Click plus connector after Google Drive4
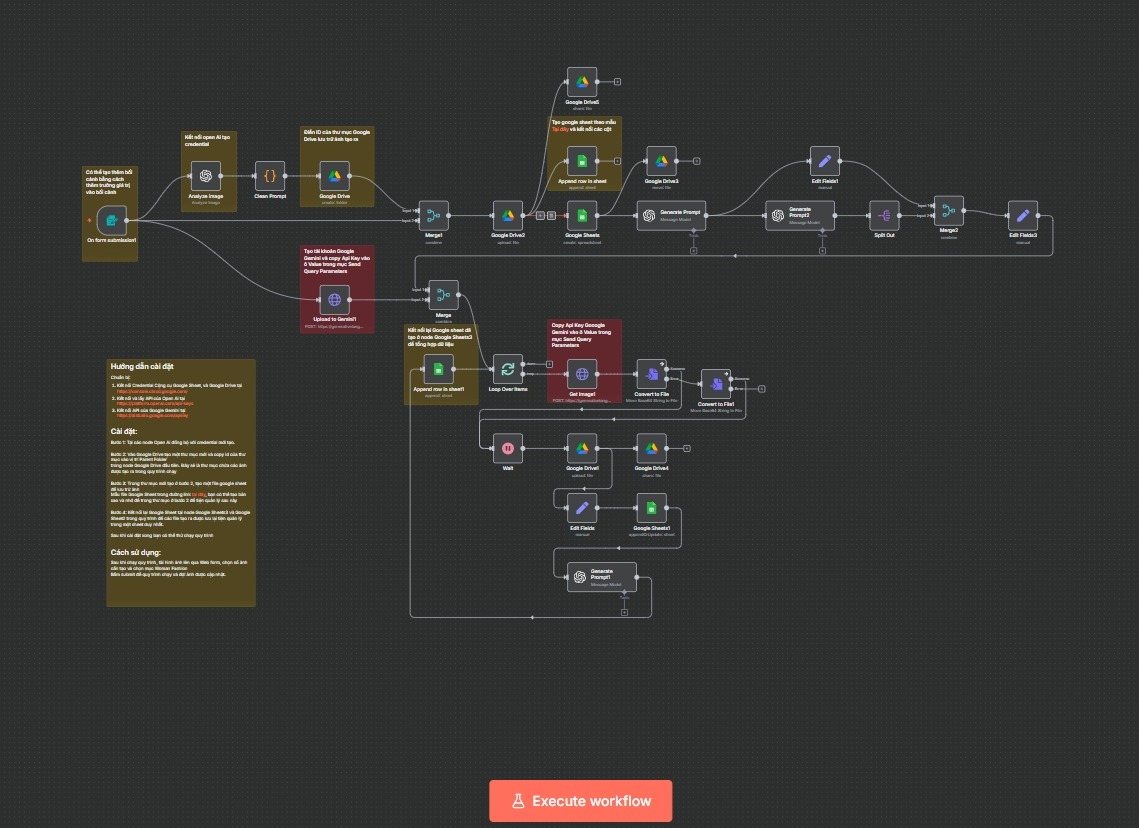 [x=687, y=449]
